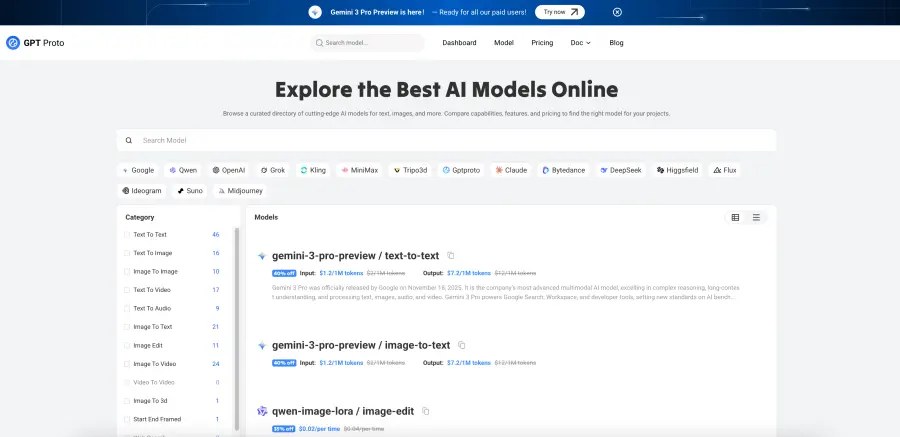Switch models to grid view
The image size is (900, 437).
735,217
